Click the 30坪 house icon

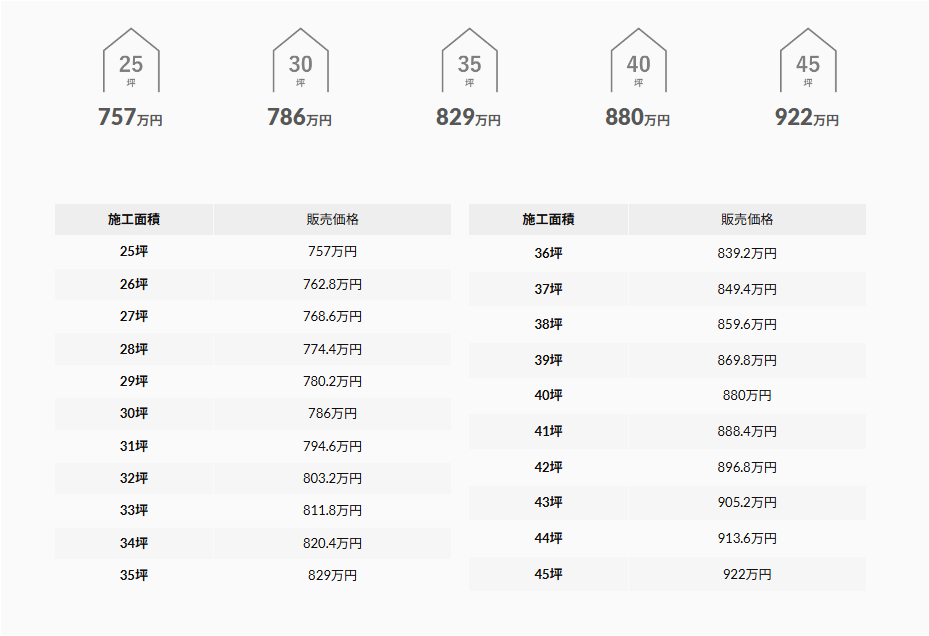pyautogui.click(x=300, y=60)
